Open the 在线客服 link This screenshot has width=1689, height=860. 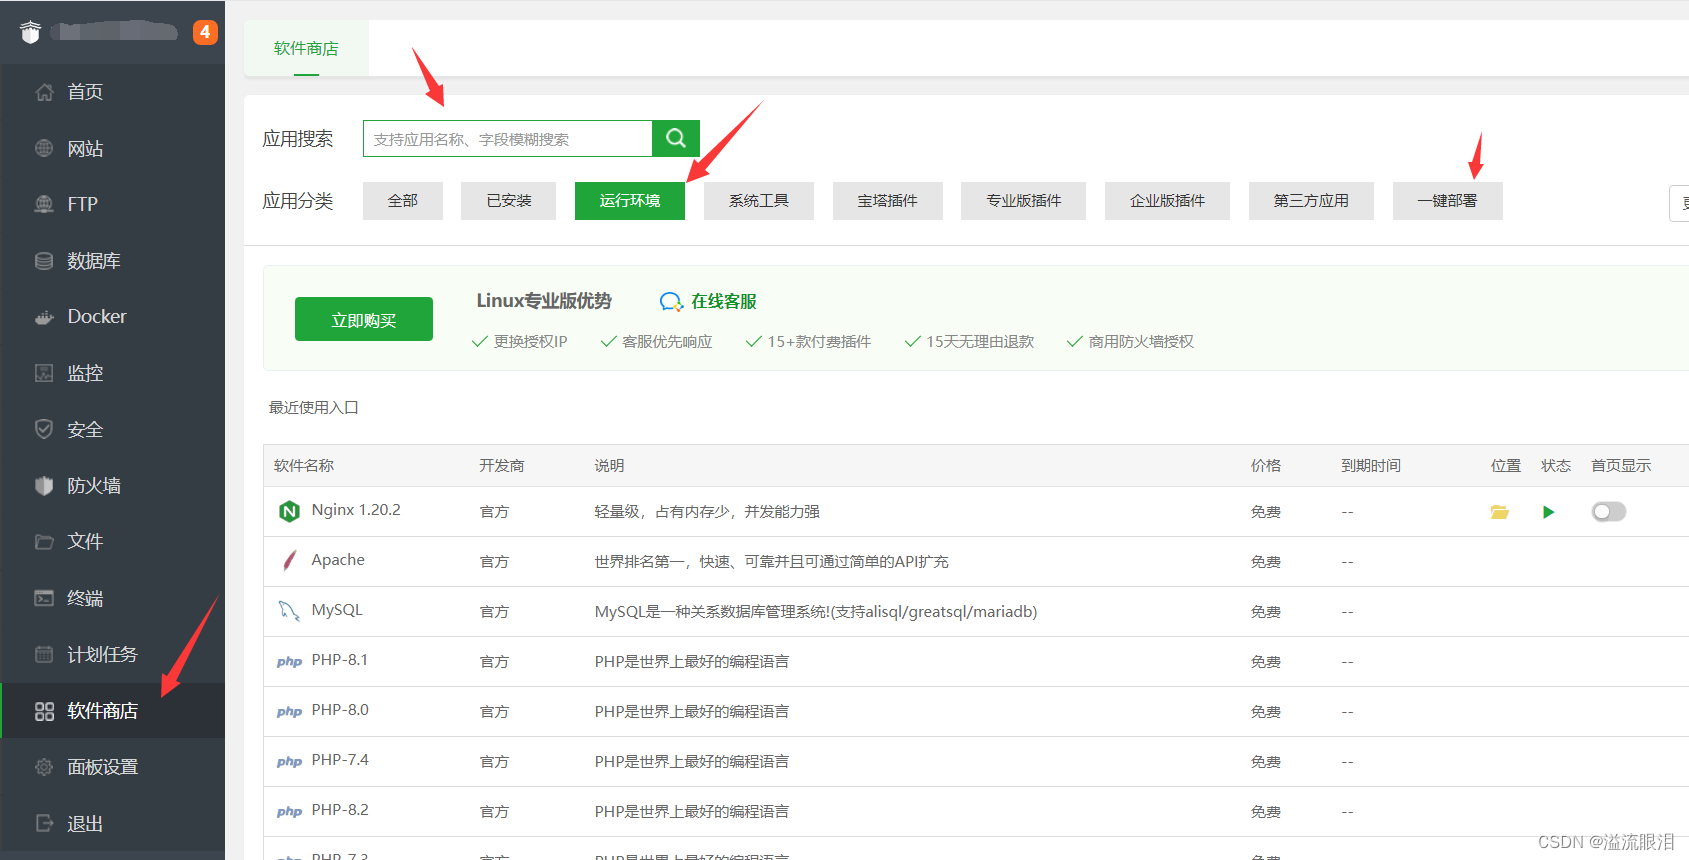coord(724,302)
